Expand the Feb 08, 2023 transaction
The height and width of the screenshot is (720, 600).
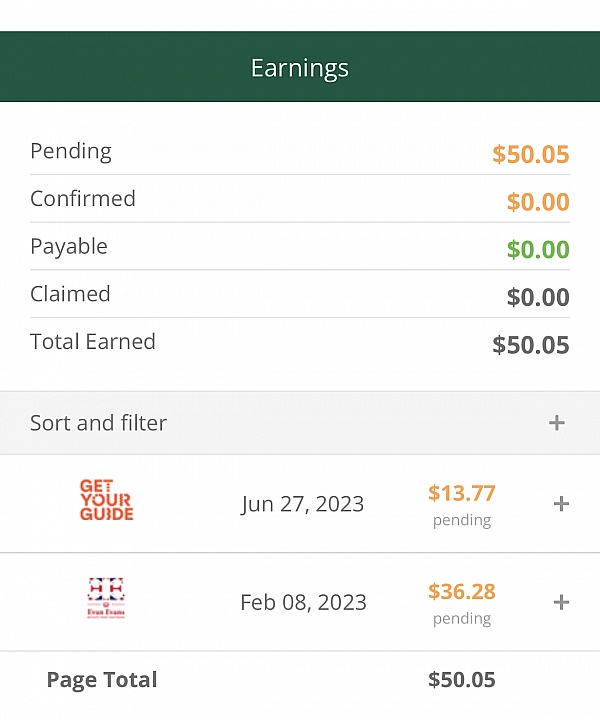coord(561,602)
